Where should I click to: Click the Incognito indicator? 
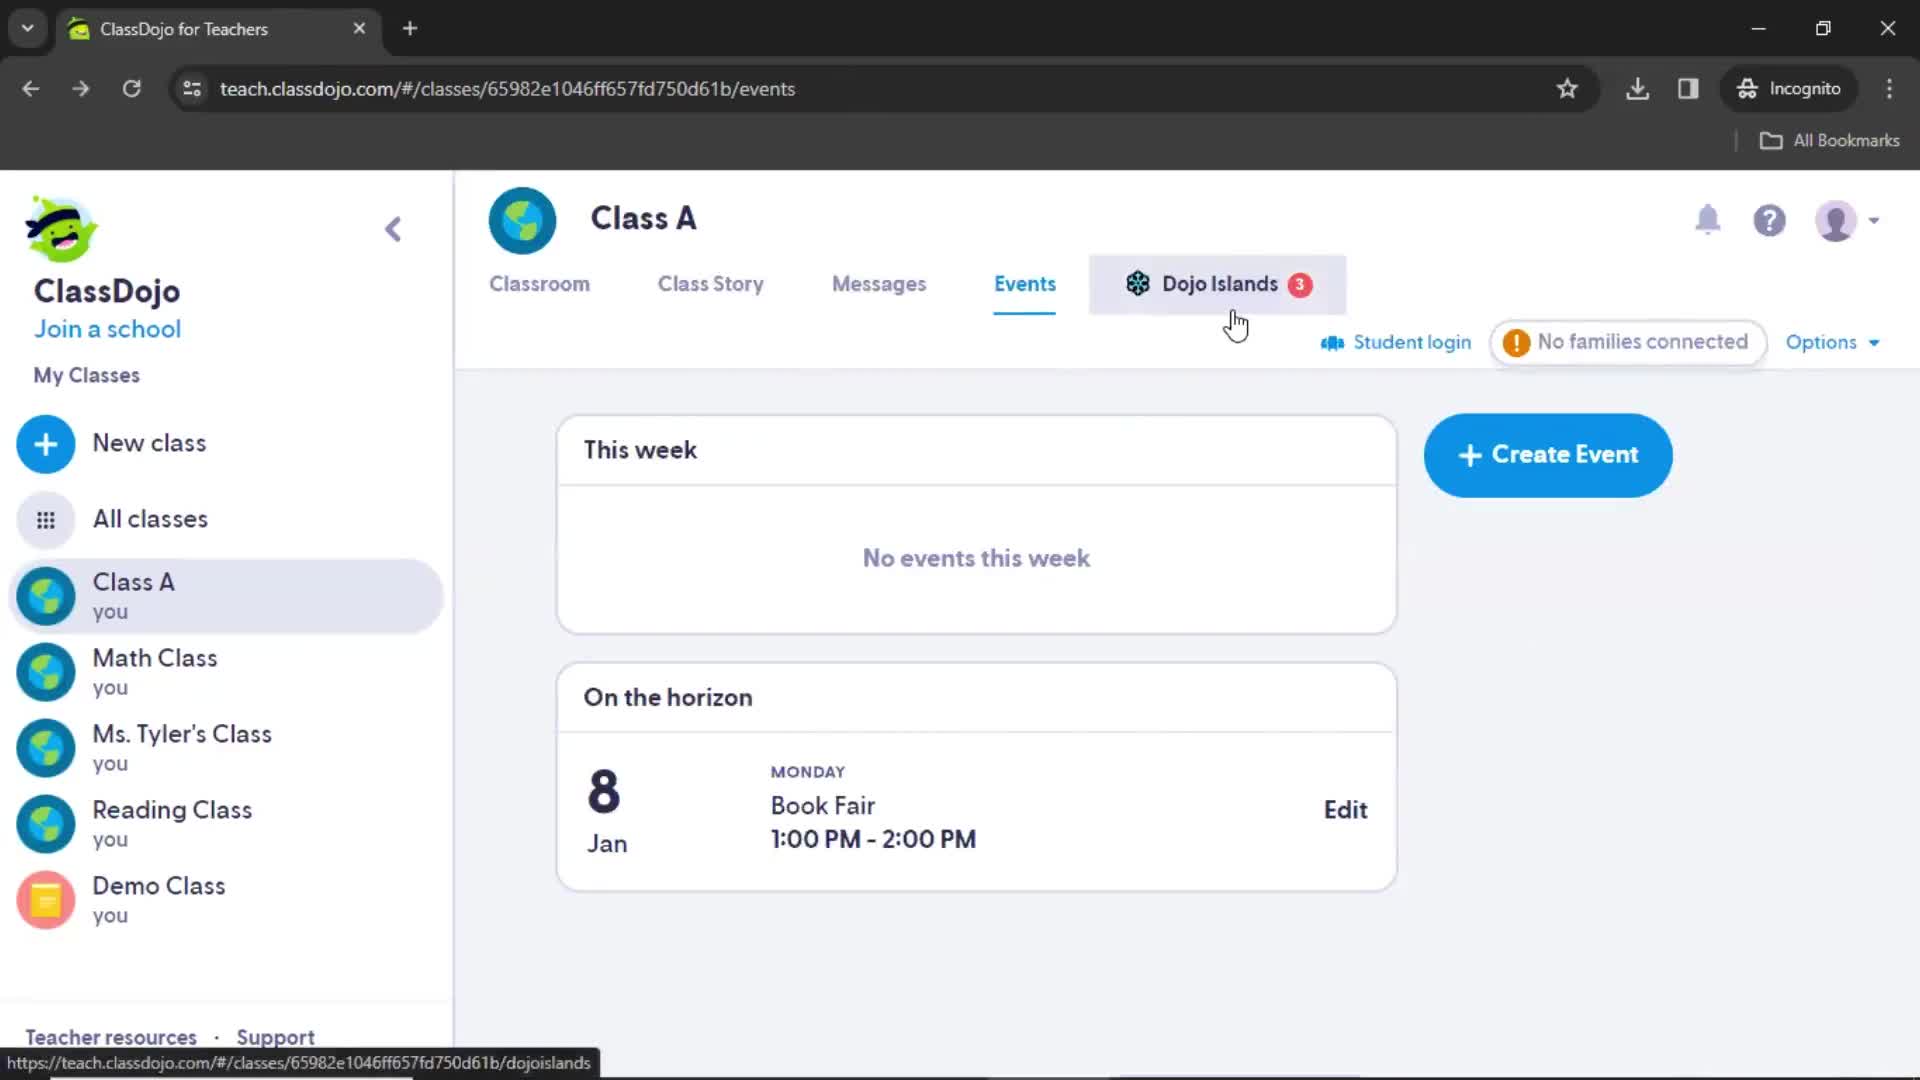[1789, 89]
